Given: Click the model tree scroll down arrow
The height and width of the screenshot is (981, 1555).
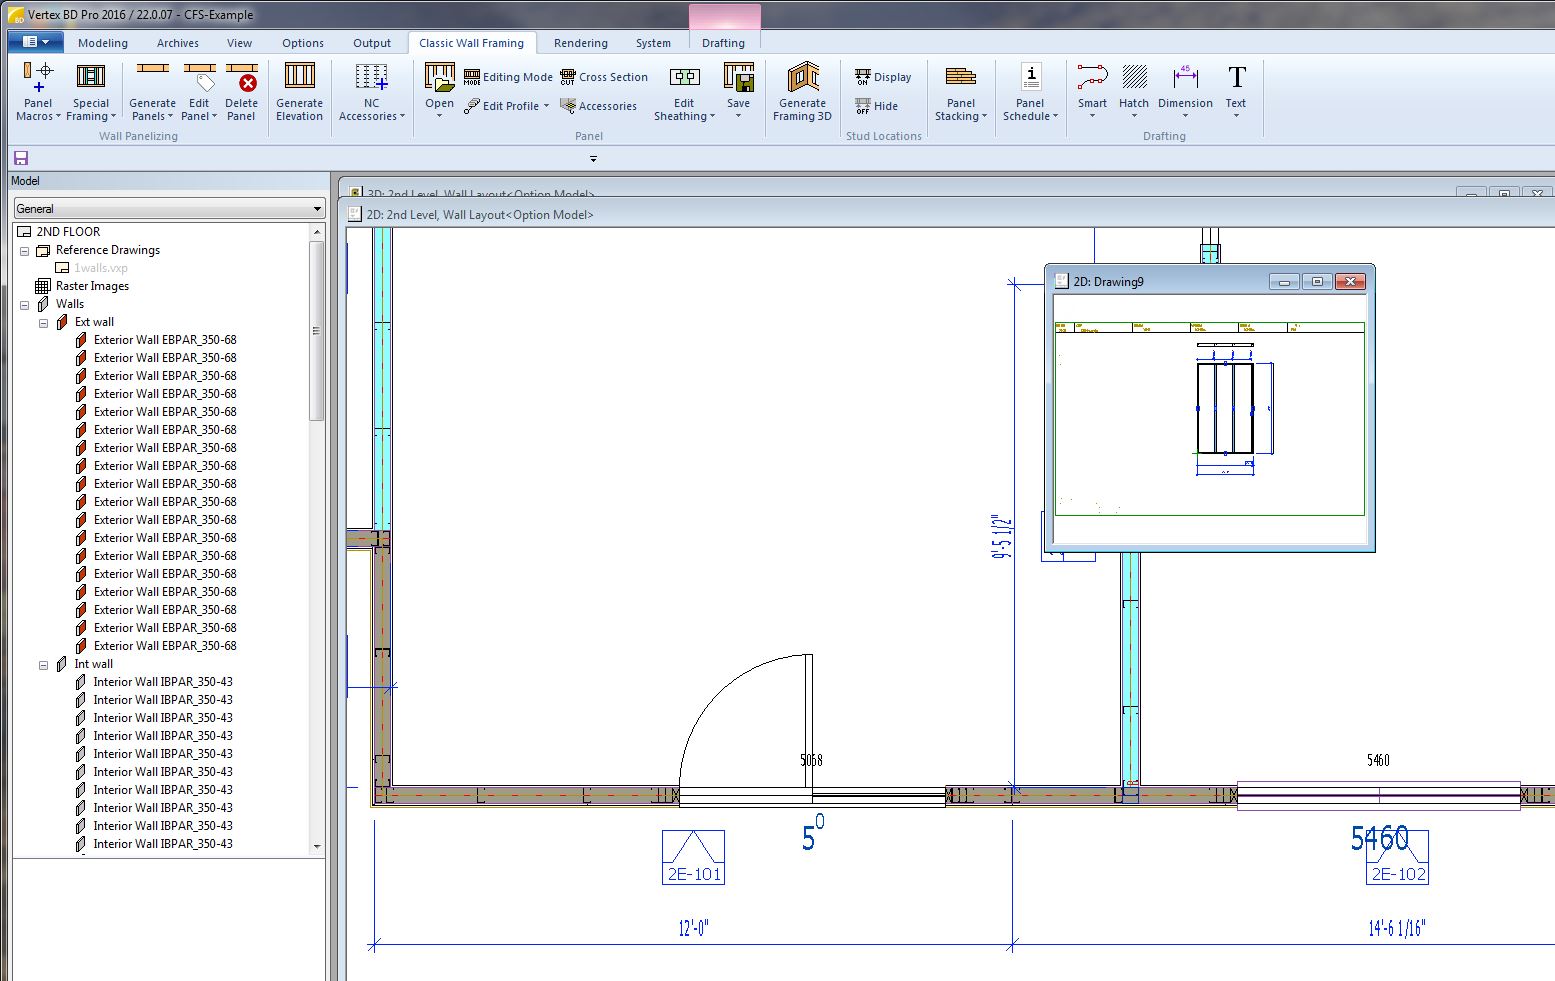Looking at the screenshot, I should (317, 847).
